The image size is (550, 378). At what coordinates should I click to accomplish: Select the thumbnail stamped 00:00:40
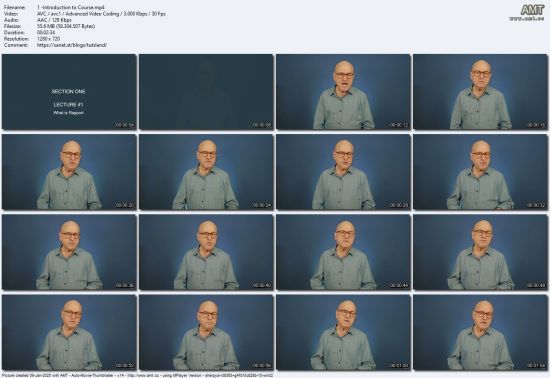coord(206,252)
